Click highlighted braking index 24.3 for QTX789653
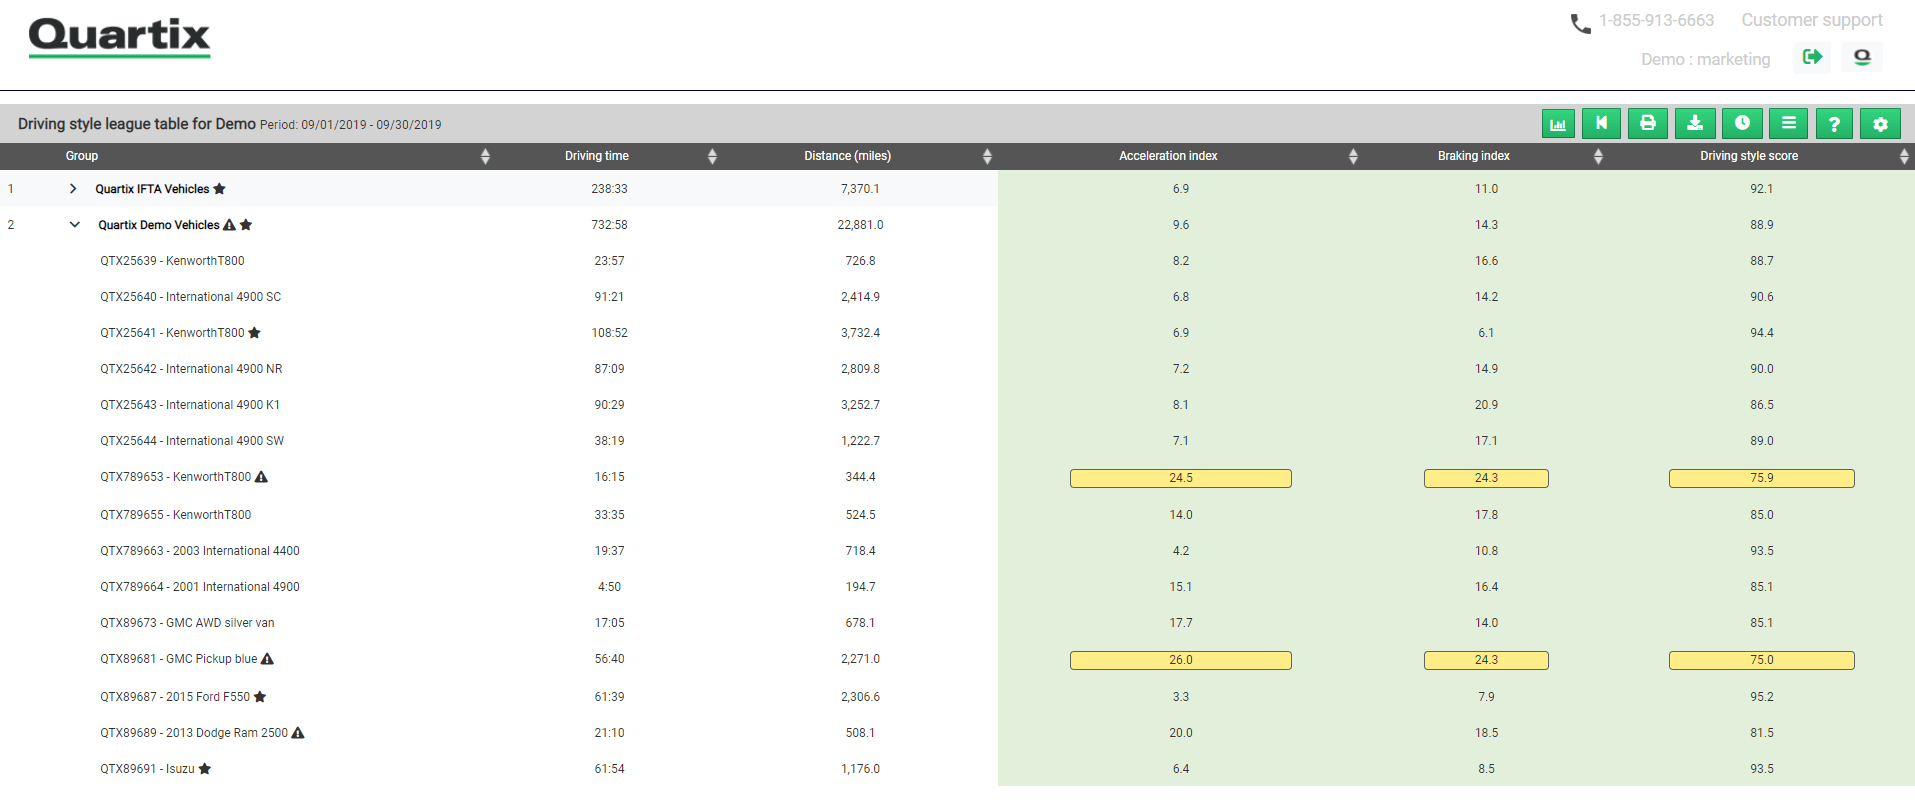The height and width of the screenshot is (805, 1915). [x=1486, y=478]
